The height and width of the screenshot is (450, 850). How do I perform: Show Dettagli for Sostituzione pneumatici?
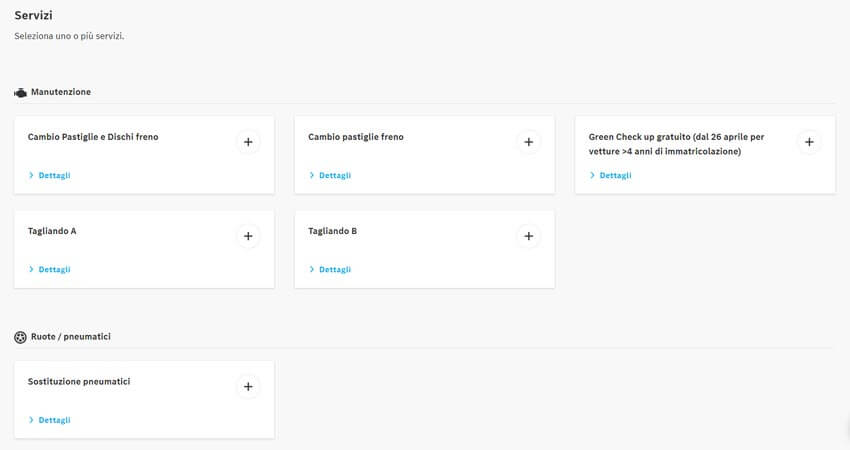click(54, 420)
